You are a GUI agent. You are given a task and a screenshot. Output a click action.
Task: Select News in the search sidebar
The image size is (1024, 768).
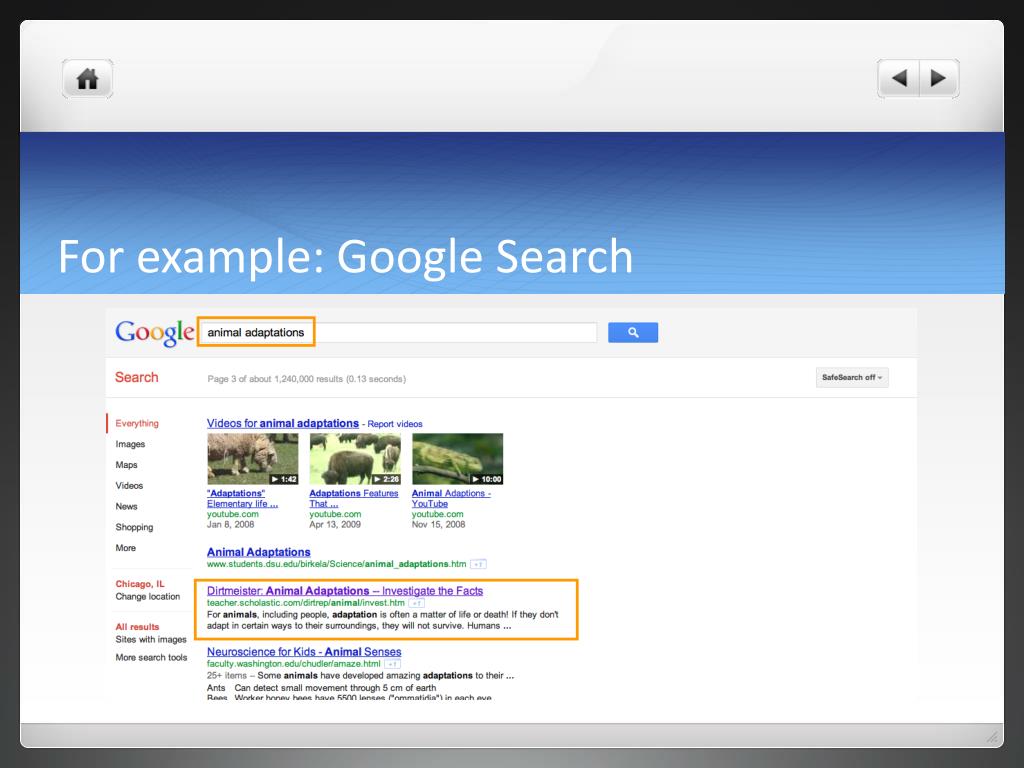click(x=126, y=507)
